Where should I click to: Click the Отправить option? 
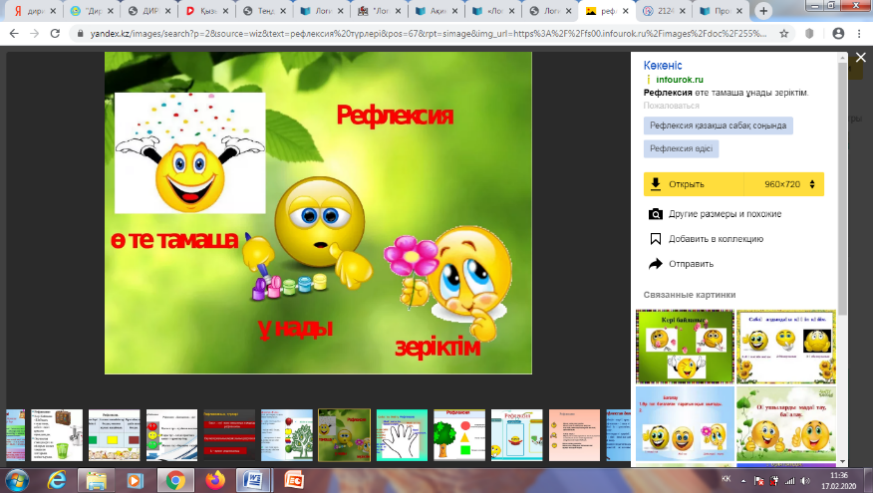pos(691,264)
